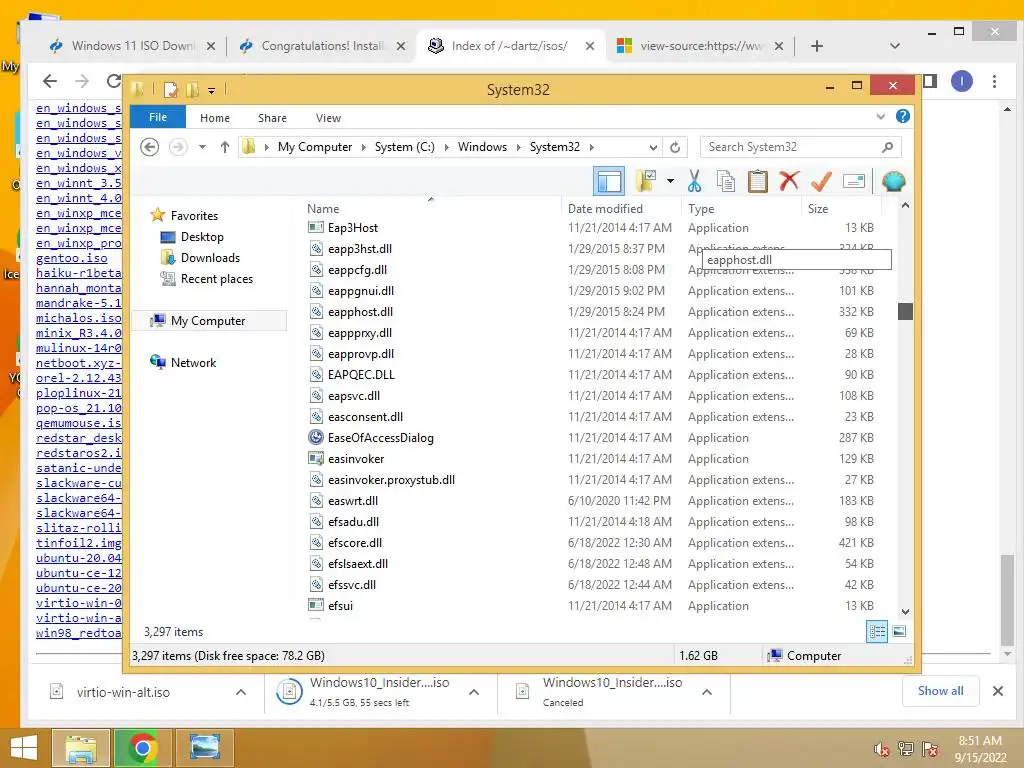Viewport: 1024px width, 768px height.
Task: Open recent locations dropdown arrow
Action: [202, 147]
